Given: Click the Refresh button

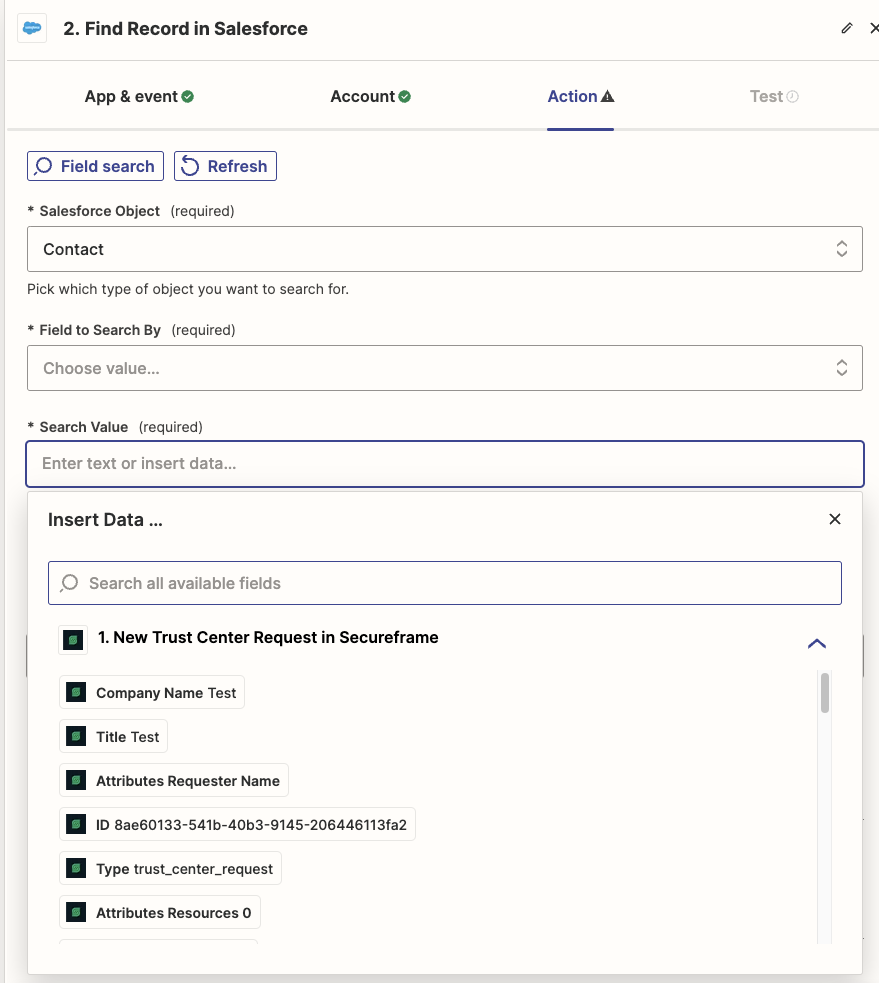Looking at the screenshot, I should (x=225, y=166).
